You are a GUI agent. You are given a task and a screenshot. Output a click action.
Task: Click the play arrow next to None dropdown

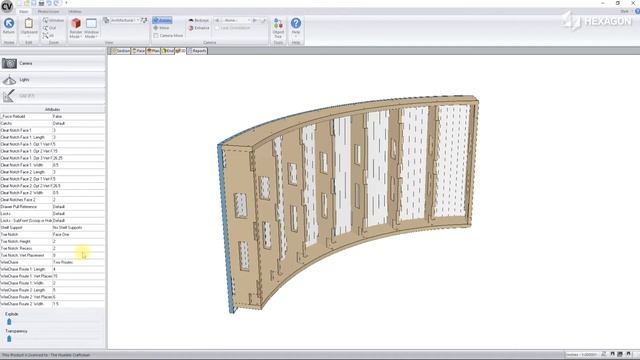coord(255,20)
